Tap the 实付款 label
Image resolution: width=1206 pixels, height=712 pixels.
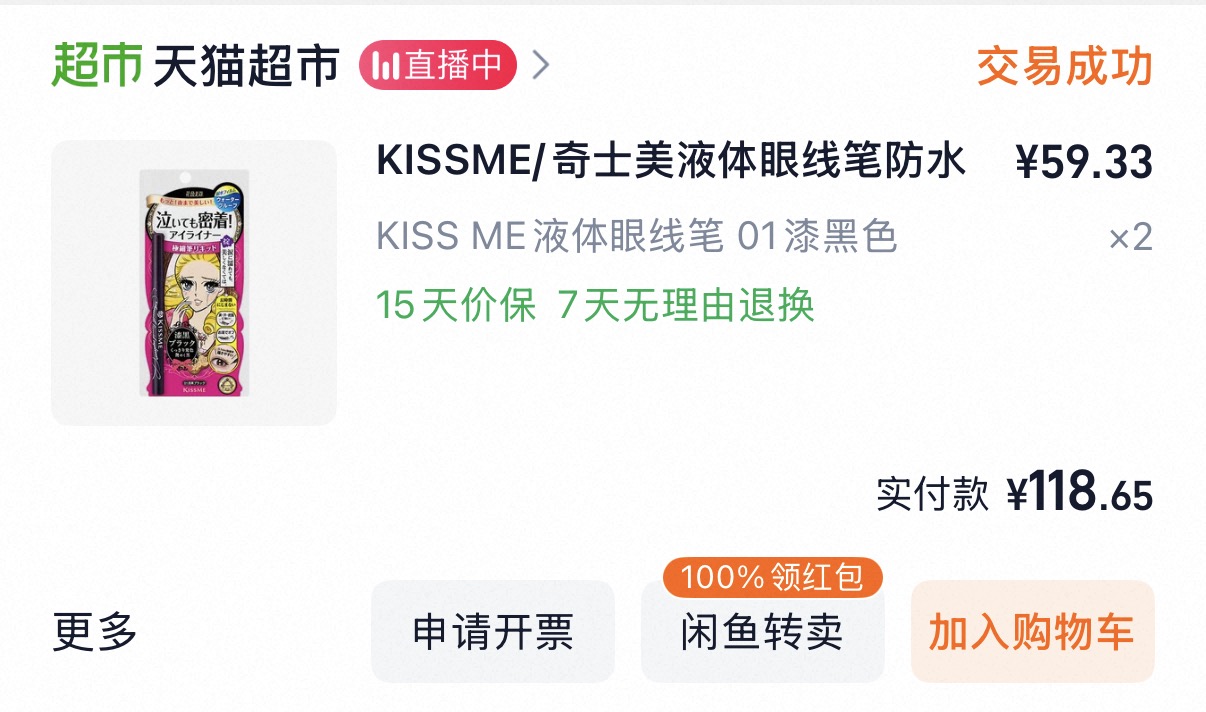[932, 494]
